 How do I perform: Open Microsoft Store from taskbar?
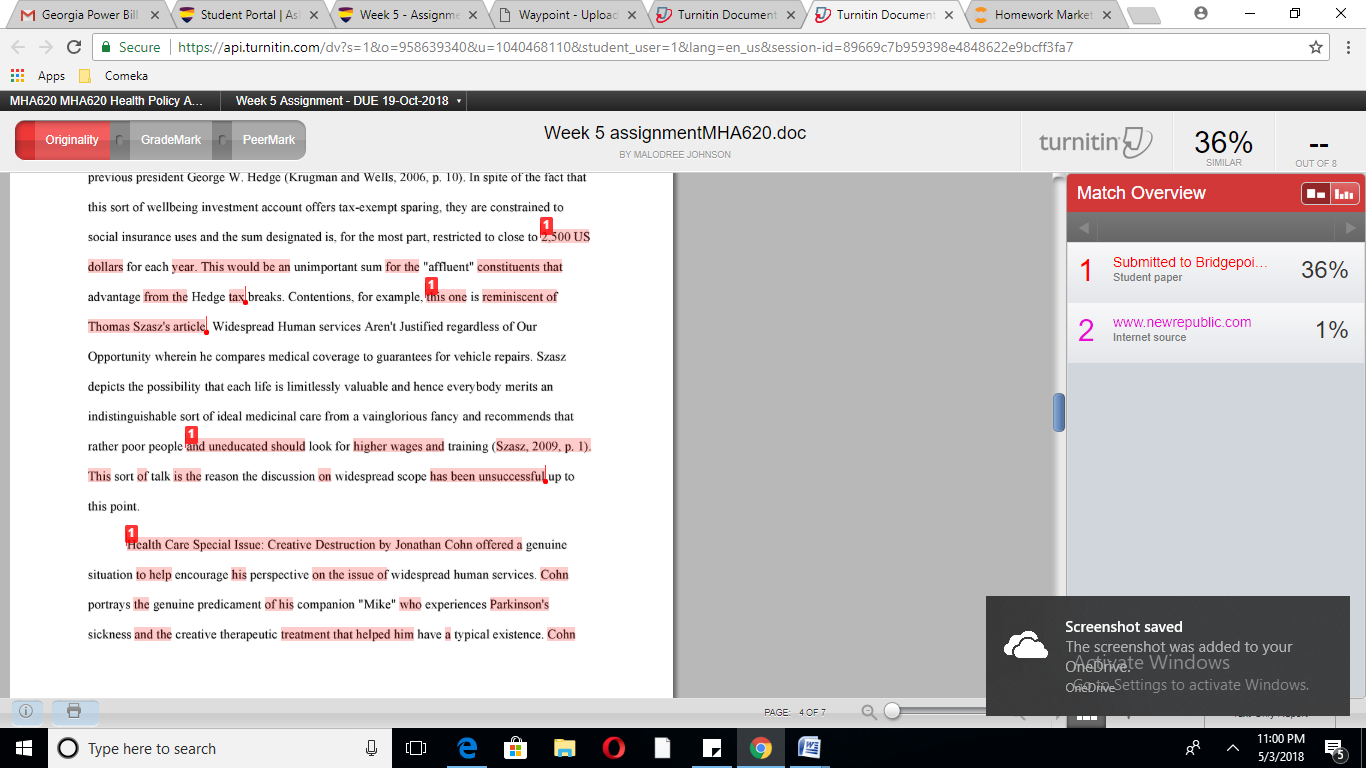[515, 748]
